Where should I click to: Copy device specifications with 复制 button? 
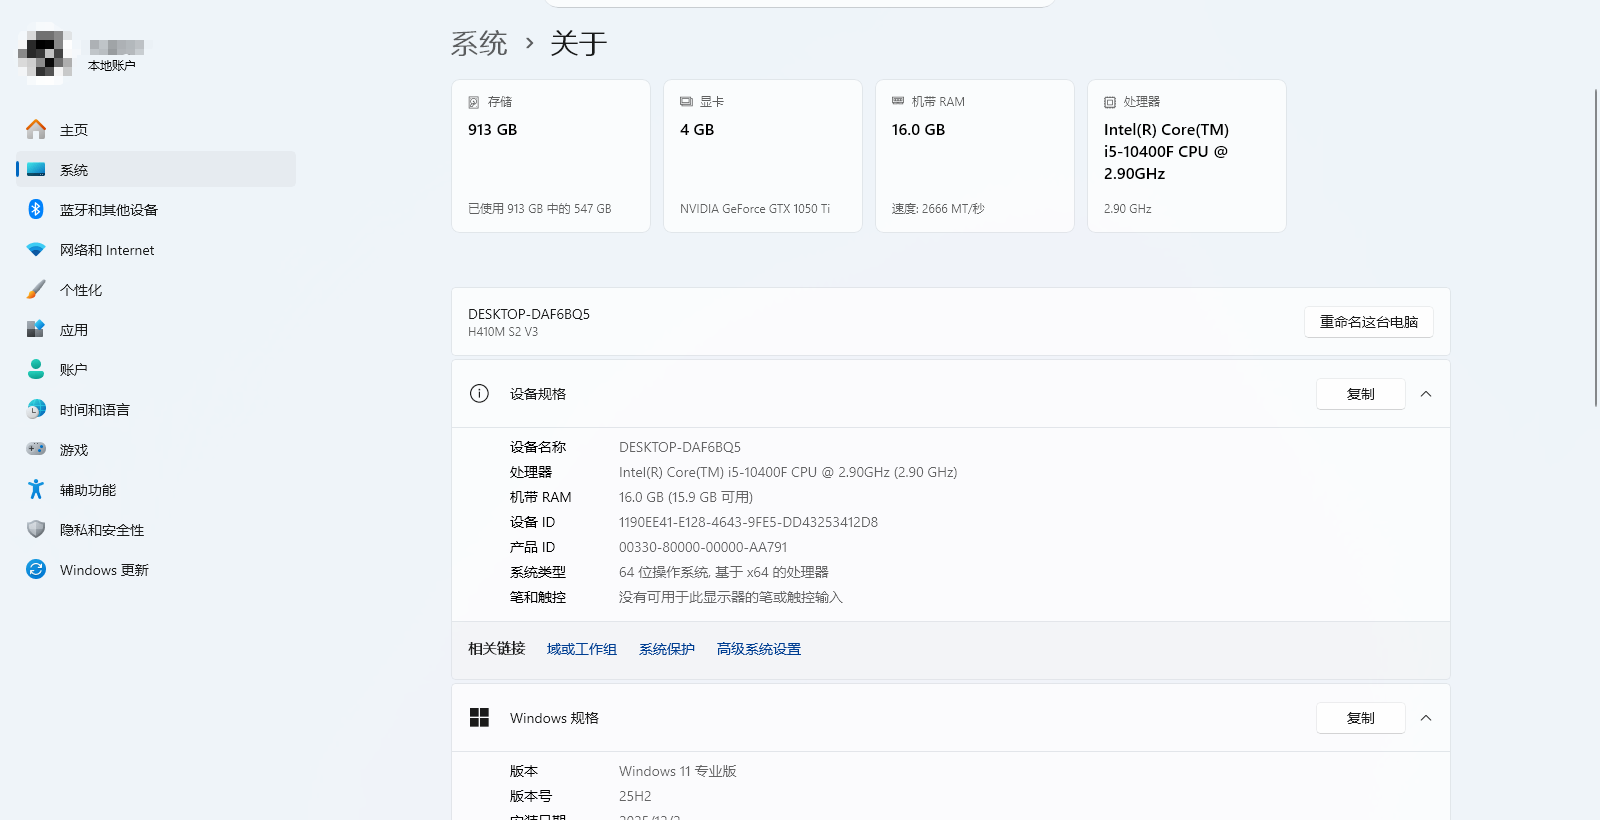(x=1361, y=394)
